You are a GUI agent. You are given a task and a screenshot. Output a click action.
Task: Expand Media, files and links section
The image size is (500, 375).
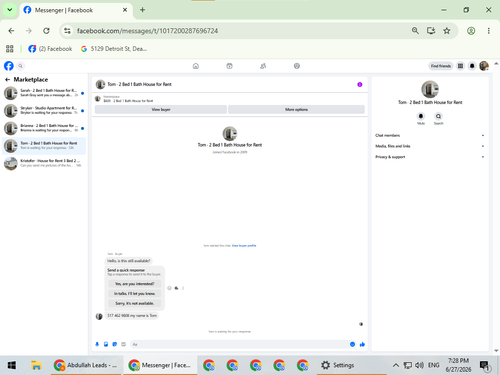pyautogui.click(x=430, y=146)
